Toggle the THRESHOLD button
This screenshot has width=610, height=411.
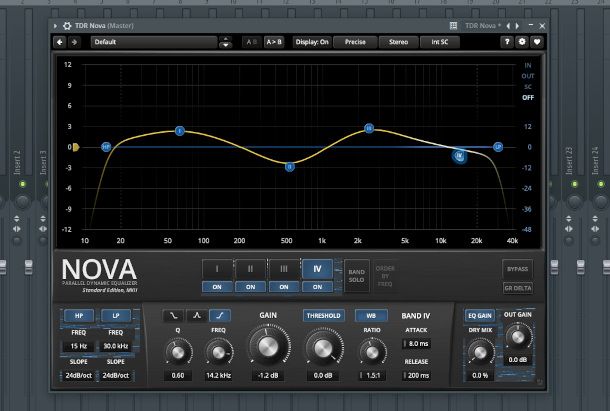[x=323, y=316]
